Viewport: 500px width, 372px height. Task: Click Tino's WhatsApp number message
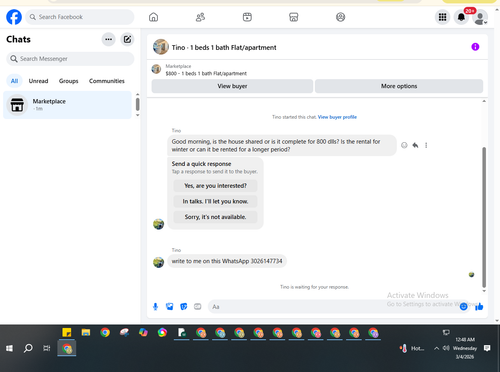pos(227,261)
